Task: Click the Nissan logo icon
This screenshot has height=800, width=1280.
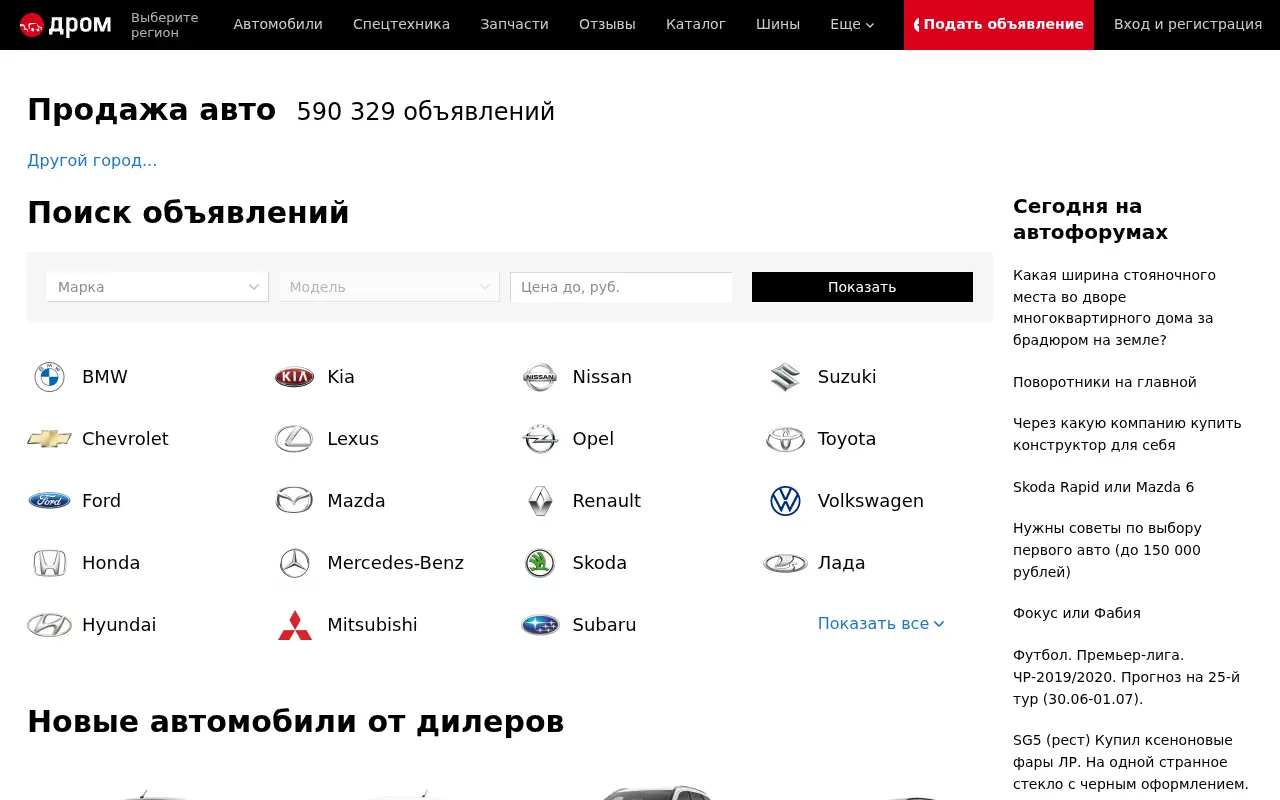Action: click(x=540, y=377)
